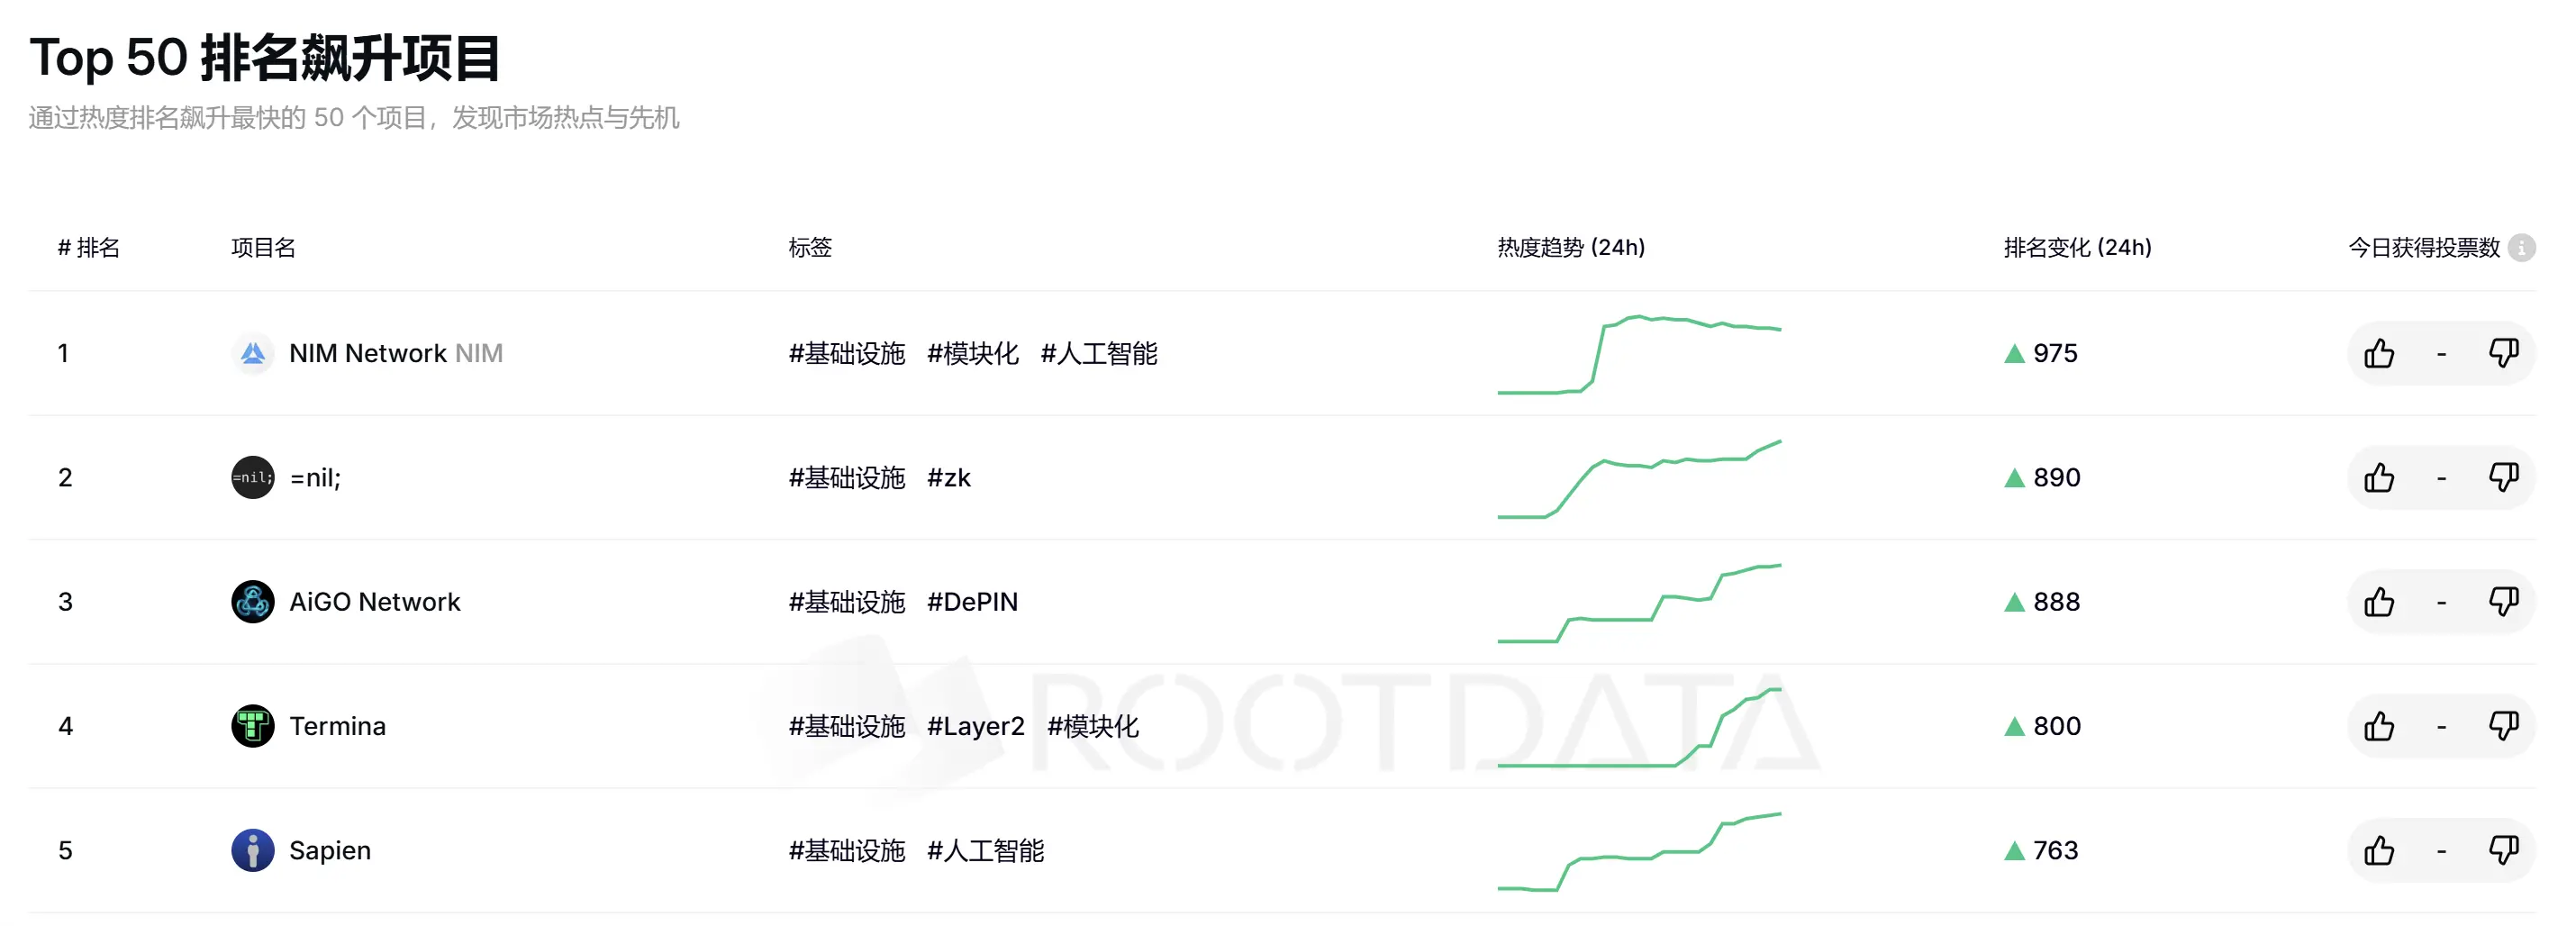The width and height of the screenshot is (2576, 926).
Task: Click the info icon beside 今日获得投票数
Action: click(2523, 248)
